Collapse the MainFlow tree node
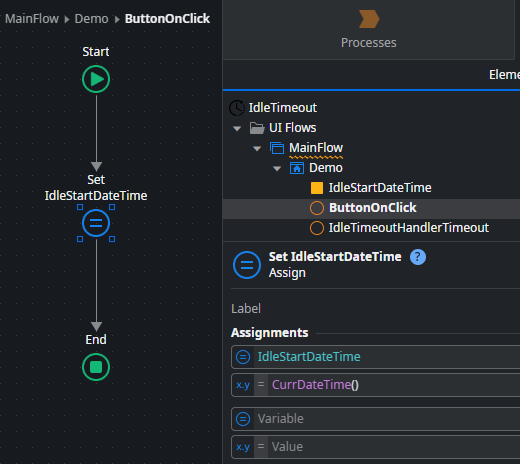This screenshot has width=520, height=464. (257, 148)
